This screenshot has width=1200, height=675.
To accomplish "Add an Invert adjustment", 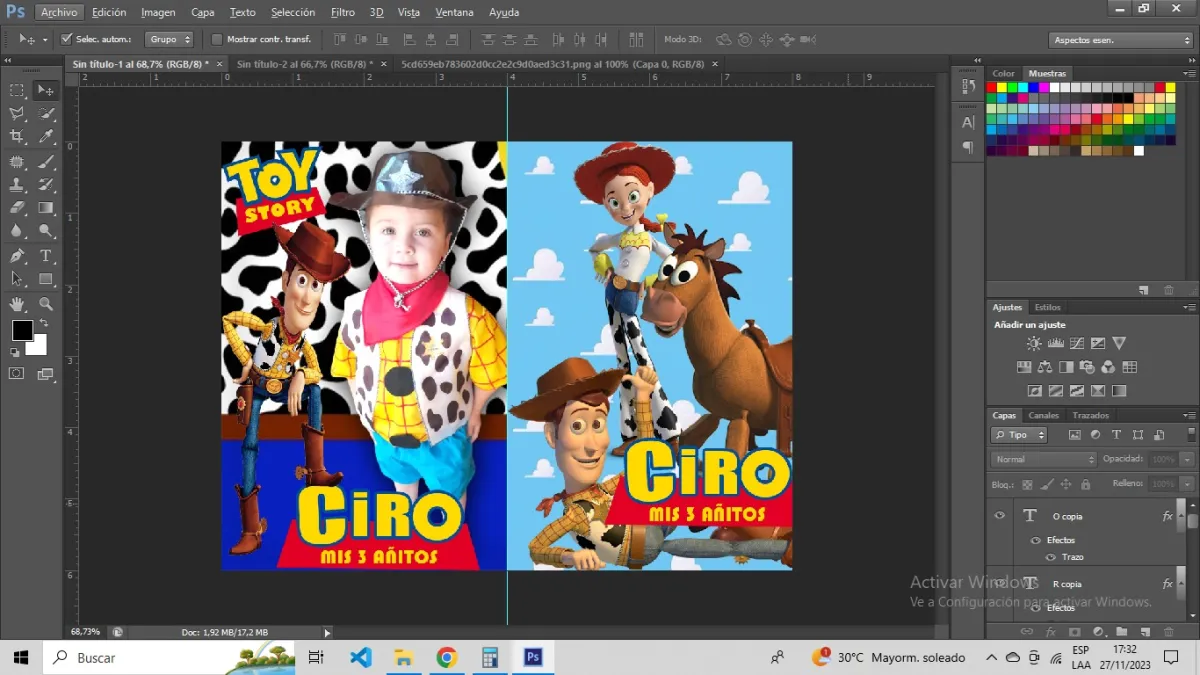I will pyautogui.click(x=1035, y=391).
